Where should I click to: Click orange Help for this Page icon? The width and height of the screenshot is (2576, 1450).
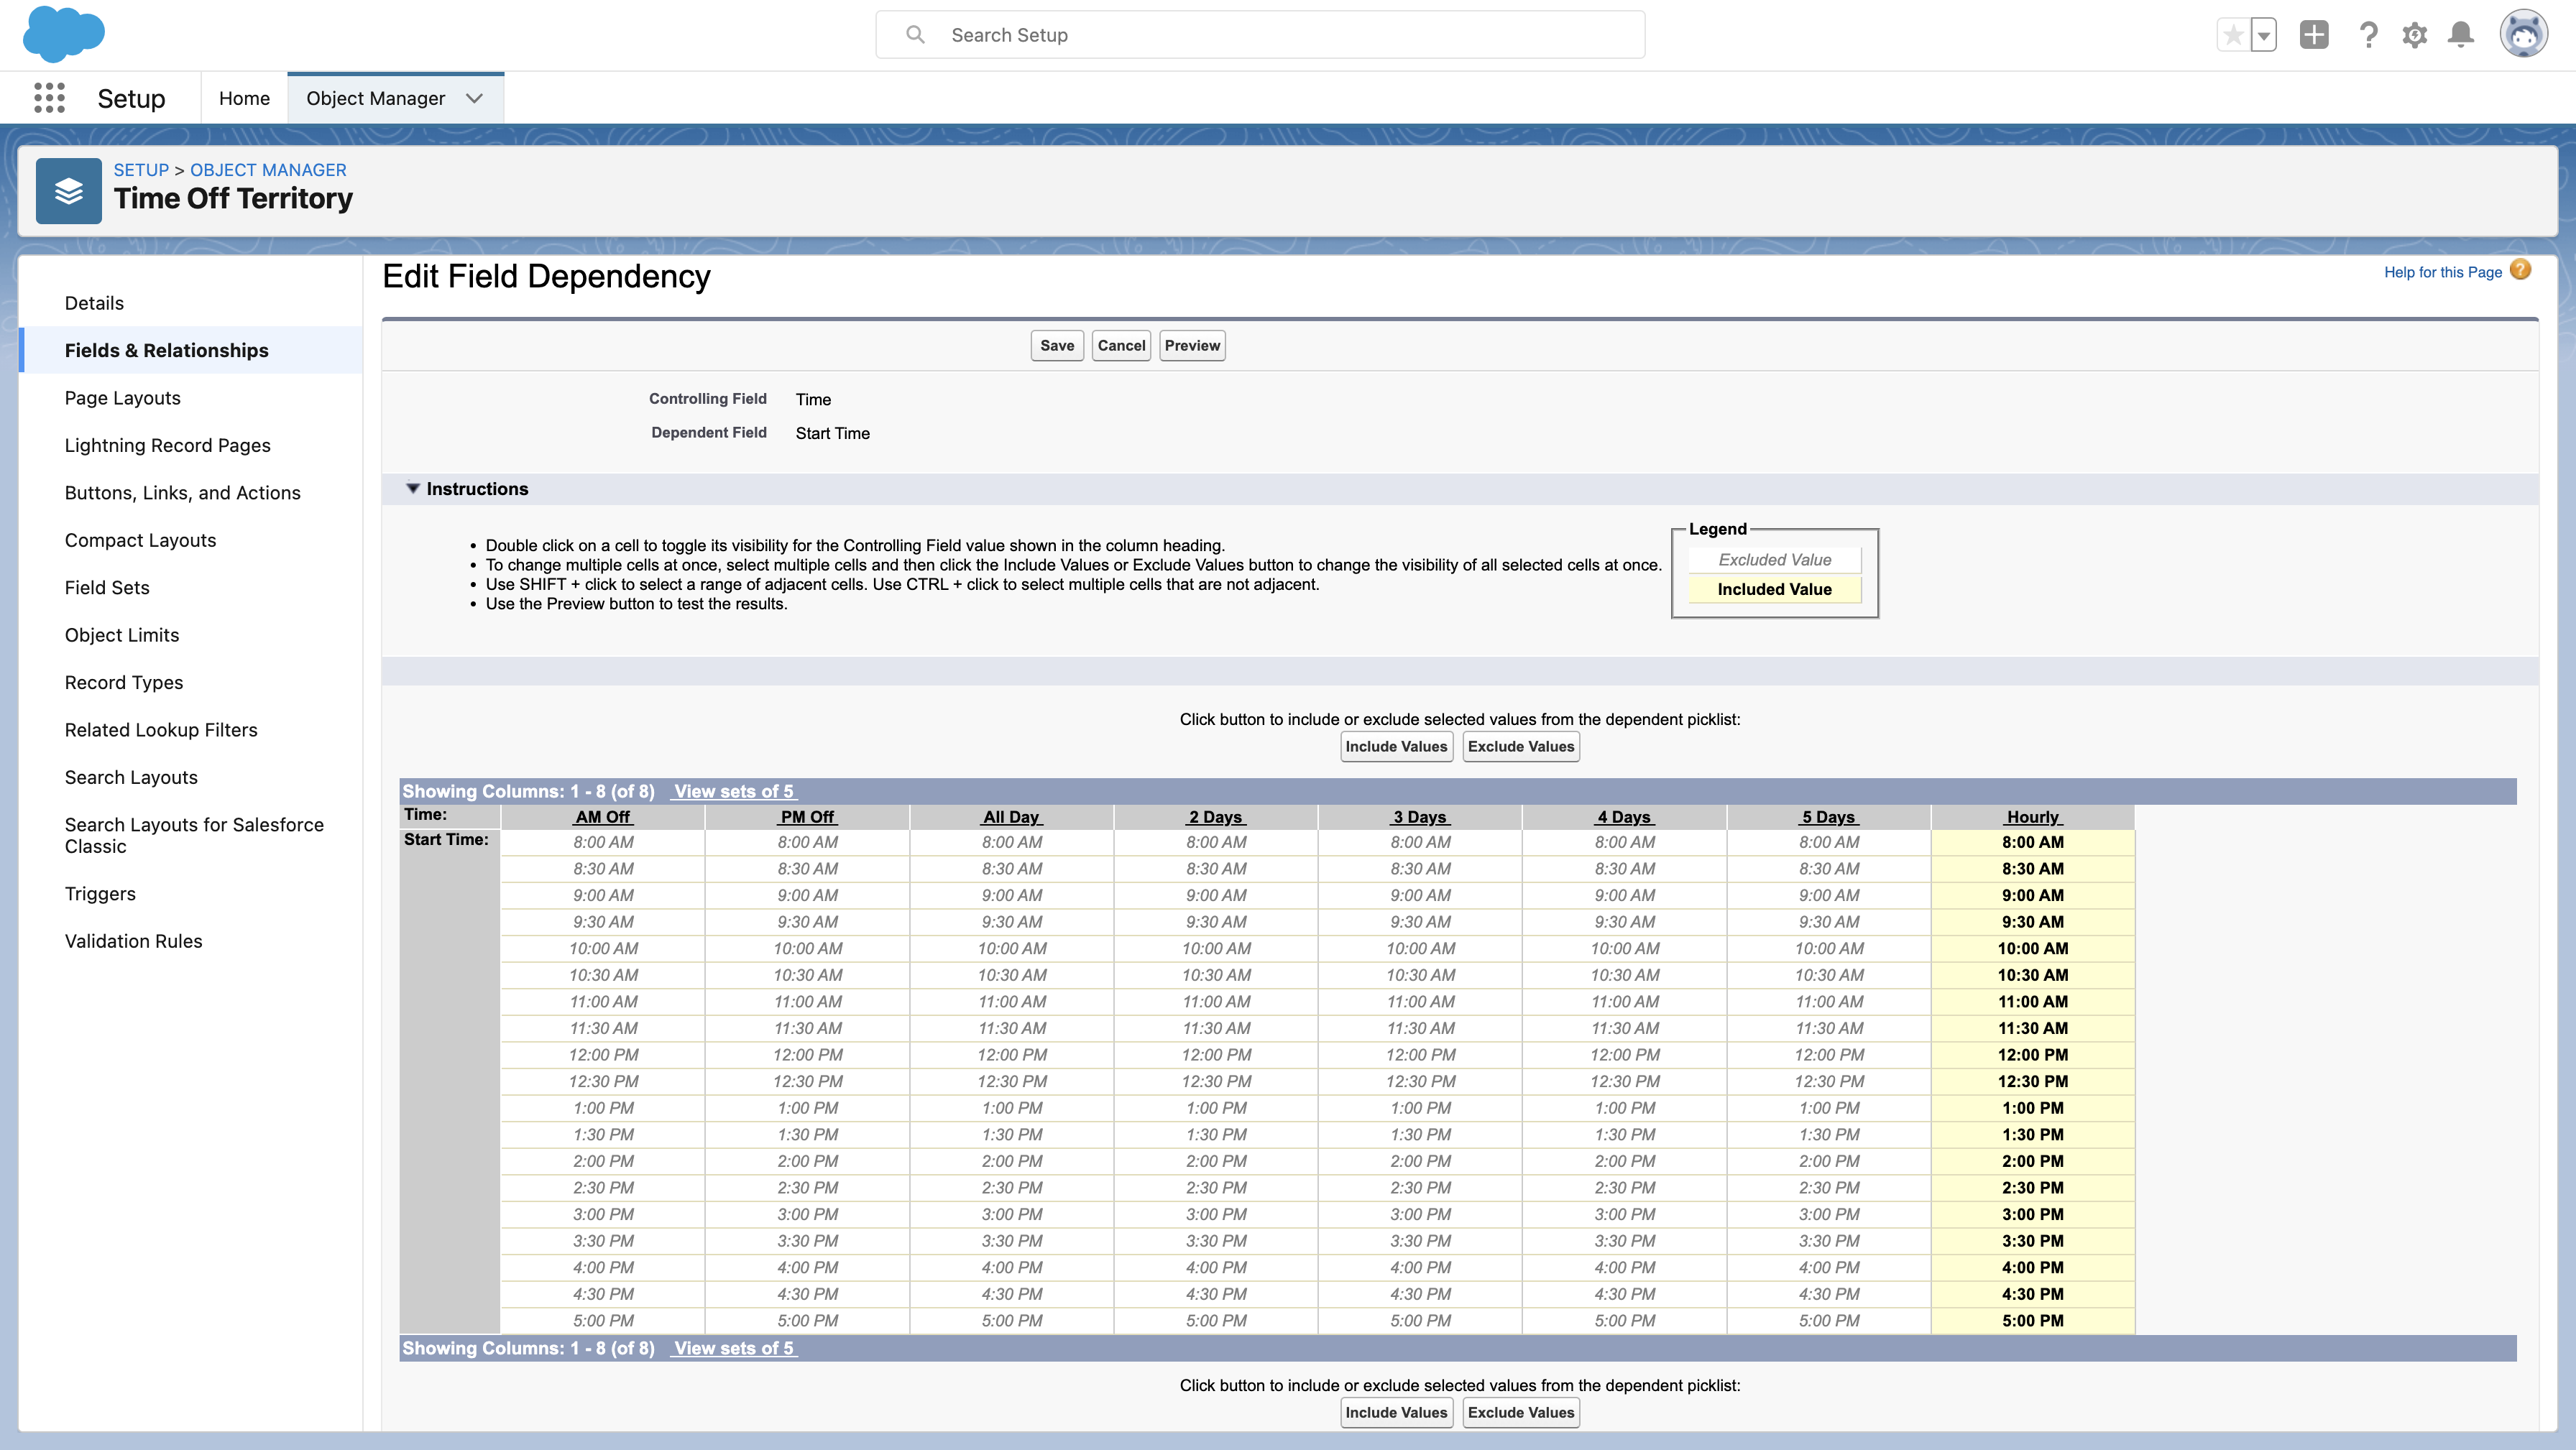click(2520, 270)
